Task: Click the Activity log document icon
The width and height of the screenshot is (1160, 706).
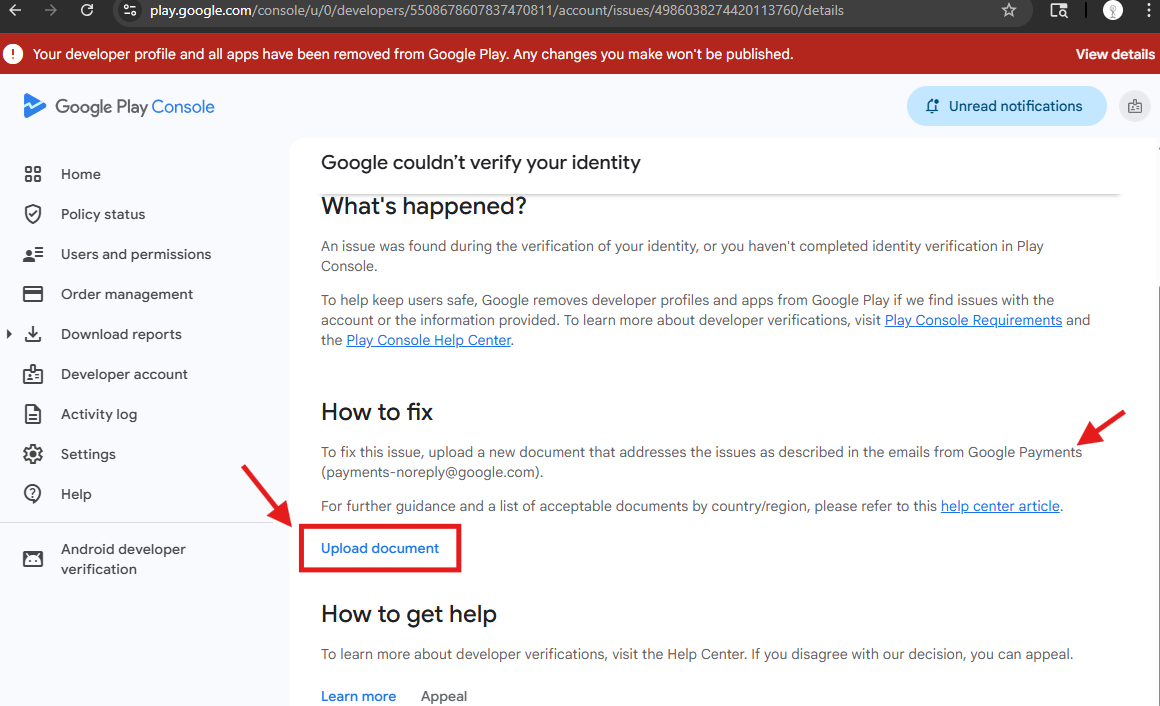Action: pos(33,414)
